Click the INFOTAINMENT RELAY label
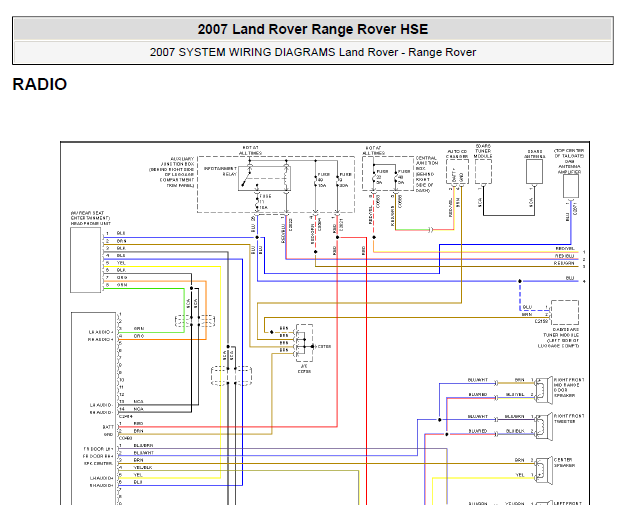626x505 pixels. (220, 171)
